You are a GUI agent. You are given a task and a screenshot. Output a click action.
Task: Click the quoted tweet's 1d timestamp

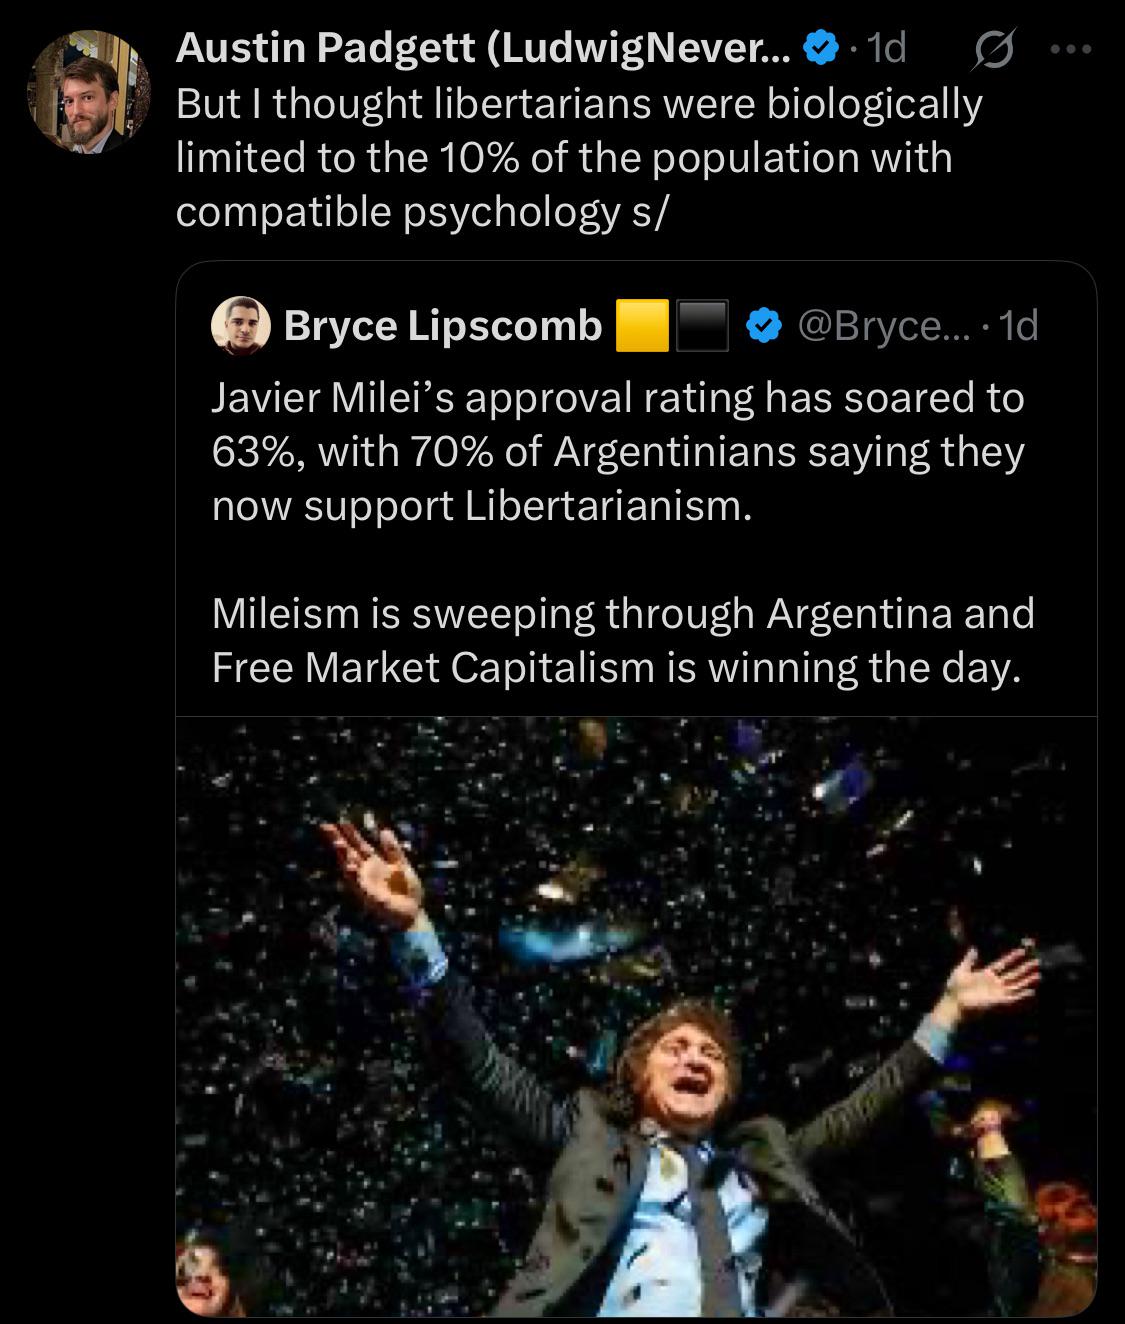pyautogui.click(x=1018, y=325)
